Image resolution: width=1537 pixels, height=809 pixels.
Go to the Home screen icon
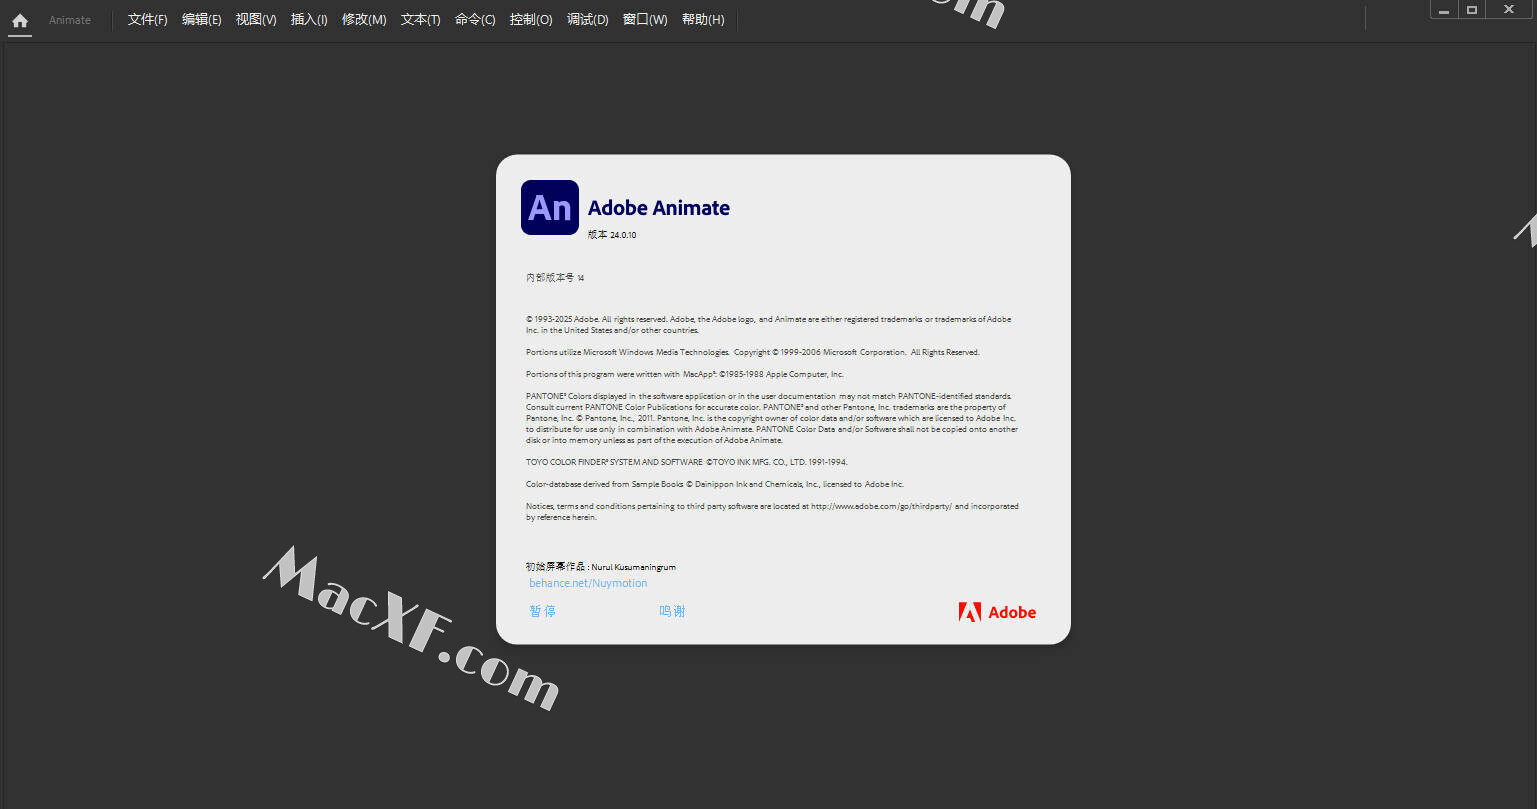coord(20,20)
